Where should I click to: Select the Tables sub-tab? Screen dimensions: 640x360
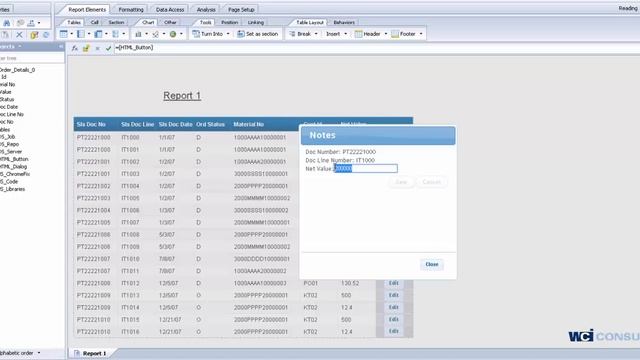73,22
